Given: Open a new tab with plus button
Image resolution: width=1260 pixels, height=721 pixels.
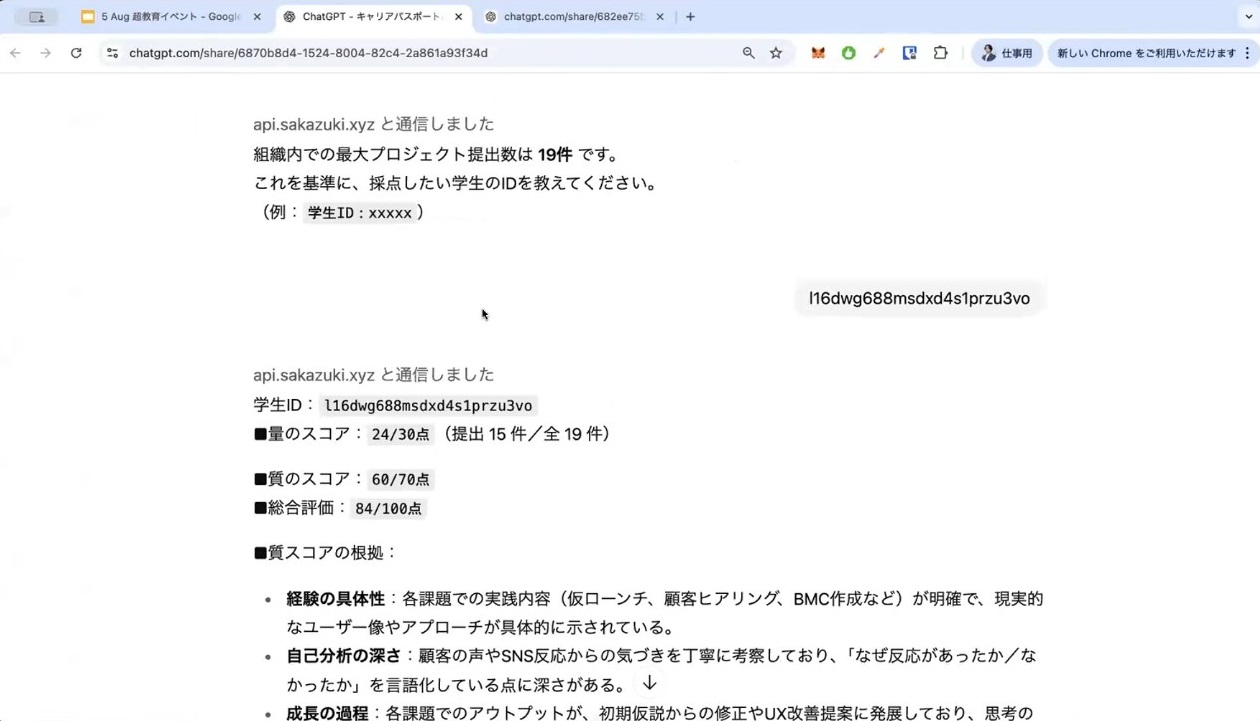Looking at the screenshot, I should coord(690,17).
